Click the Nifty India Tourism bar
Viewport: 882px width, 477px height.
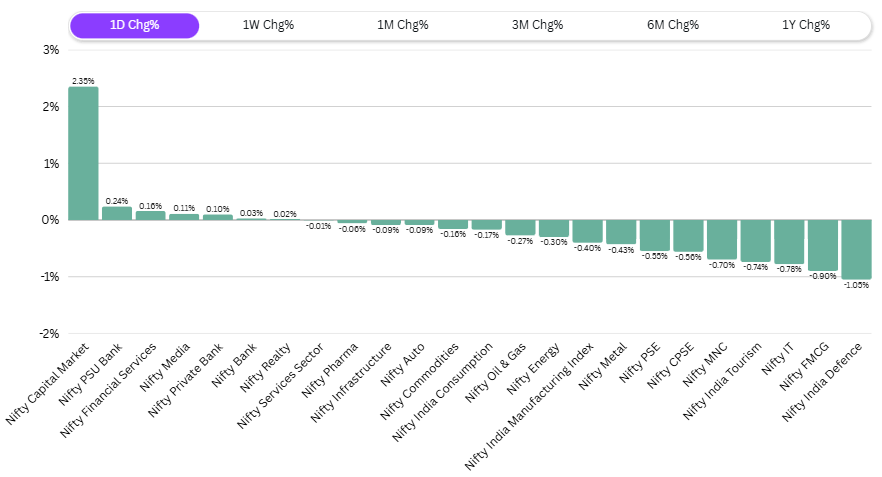pos(756,241)
